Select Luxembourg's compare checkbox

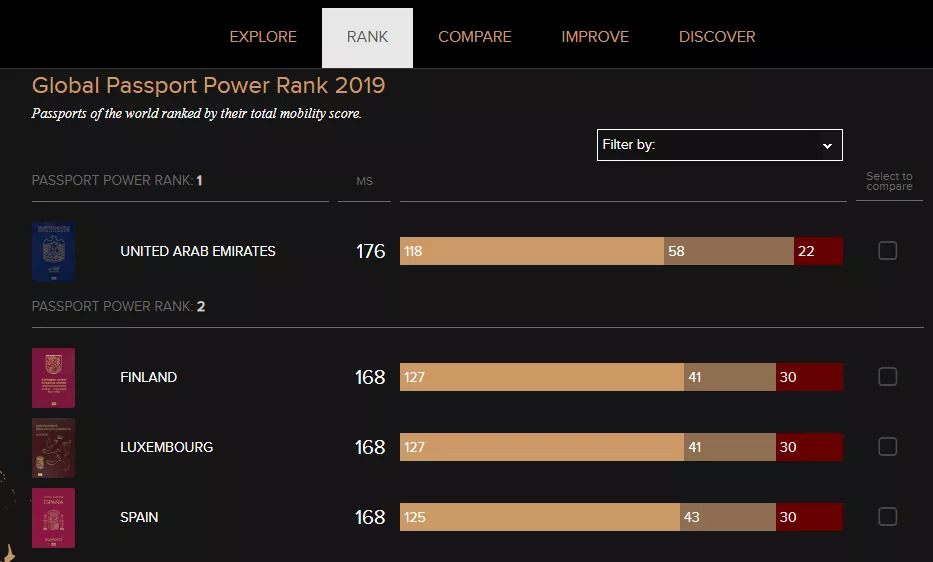tap(887, 447)
